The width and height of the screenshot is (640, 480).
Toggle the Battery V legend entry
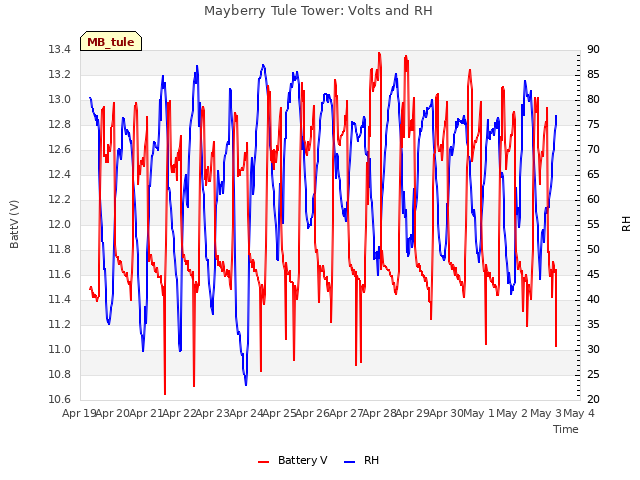[292, 460]
